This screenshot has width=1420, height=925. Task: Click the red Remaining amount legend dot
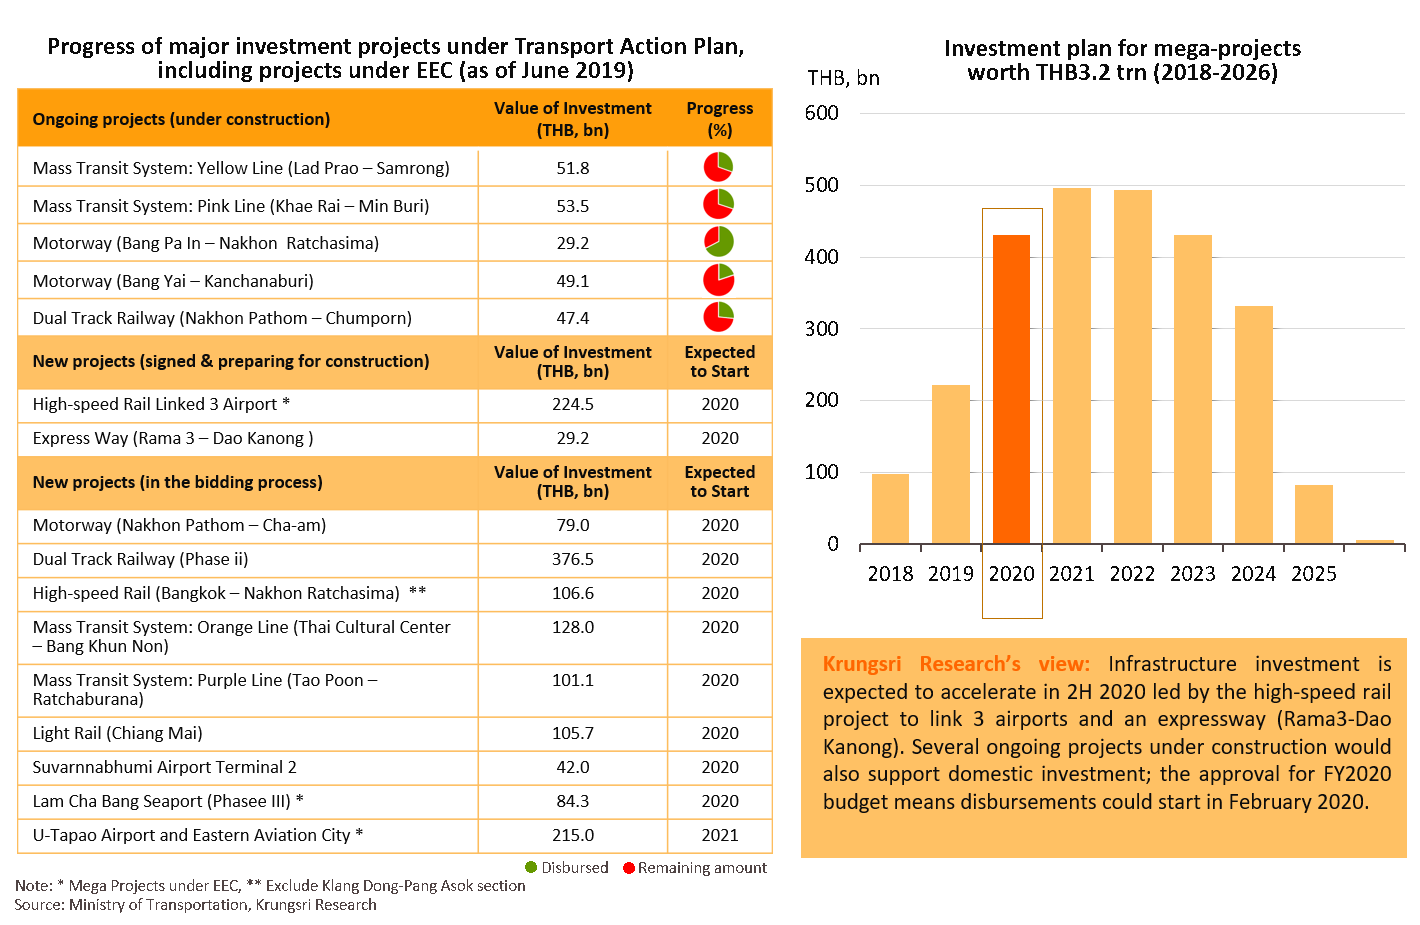click(629, 868)
